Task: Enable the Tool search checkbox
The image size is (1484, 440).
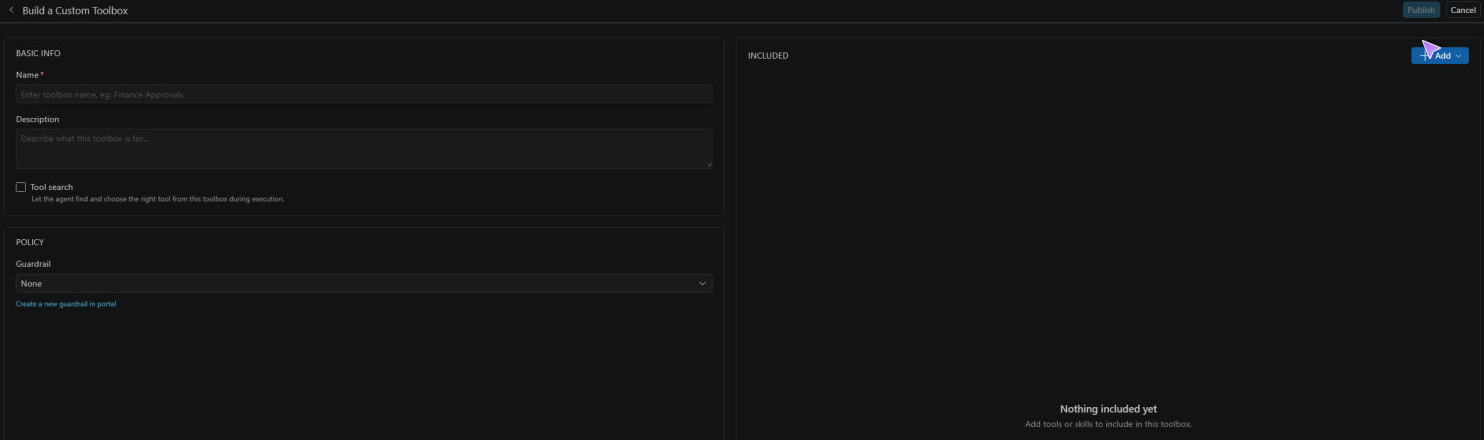Action: coord(21,187)
